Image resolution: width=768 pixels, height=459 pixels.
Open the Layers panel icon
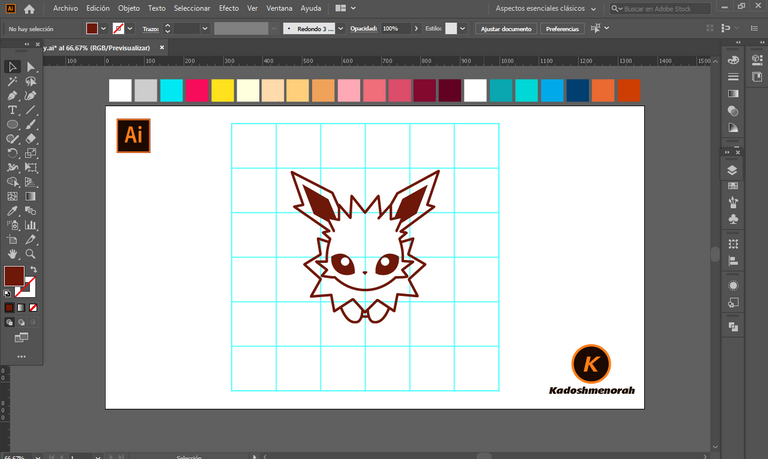(732, 170)
